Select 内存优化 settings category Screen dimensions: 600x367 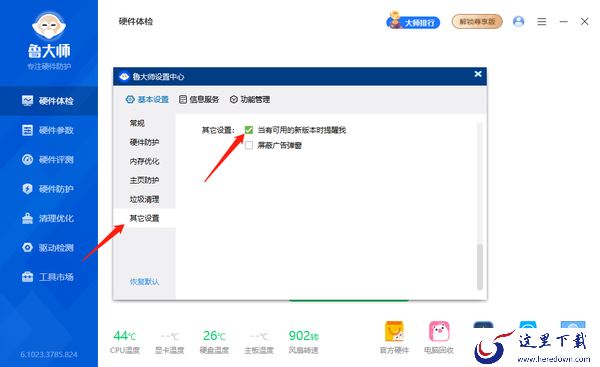[144, 161]
